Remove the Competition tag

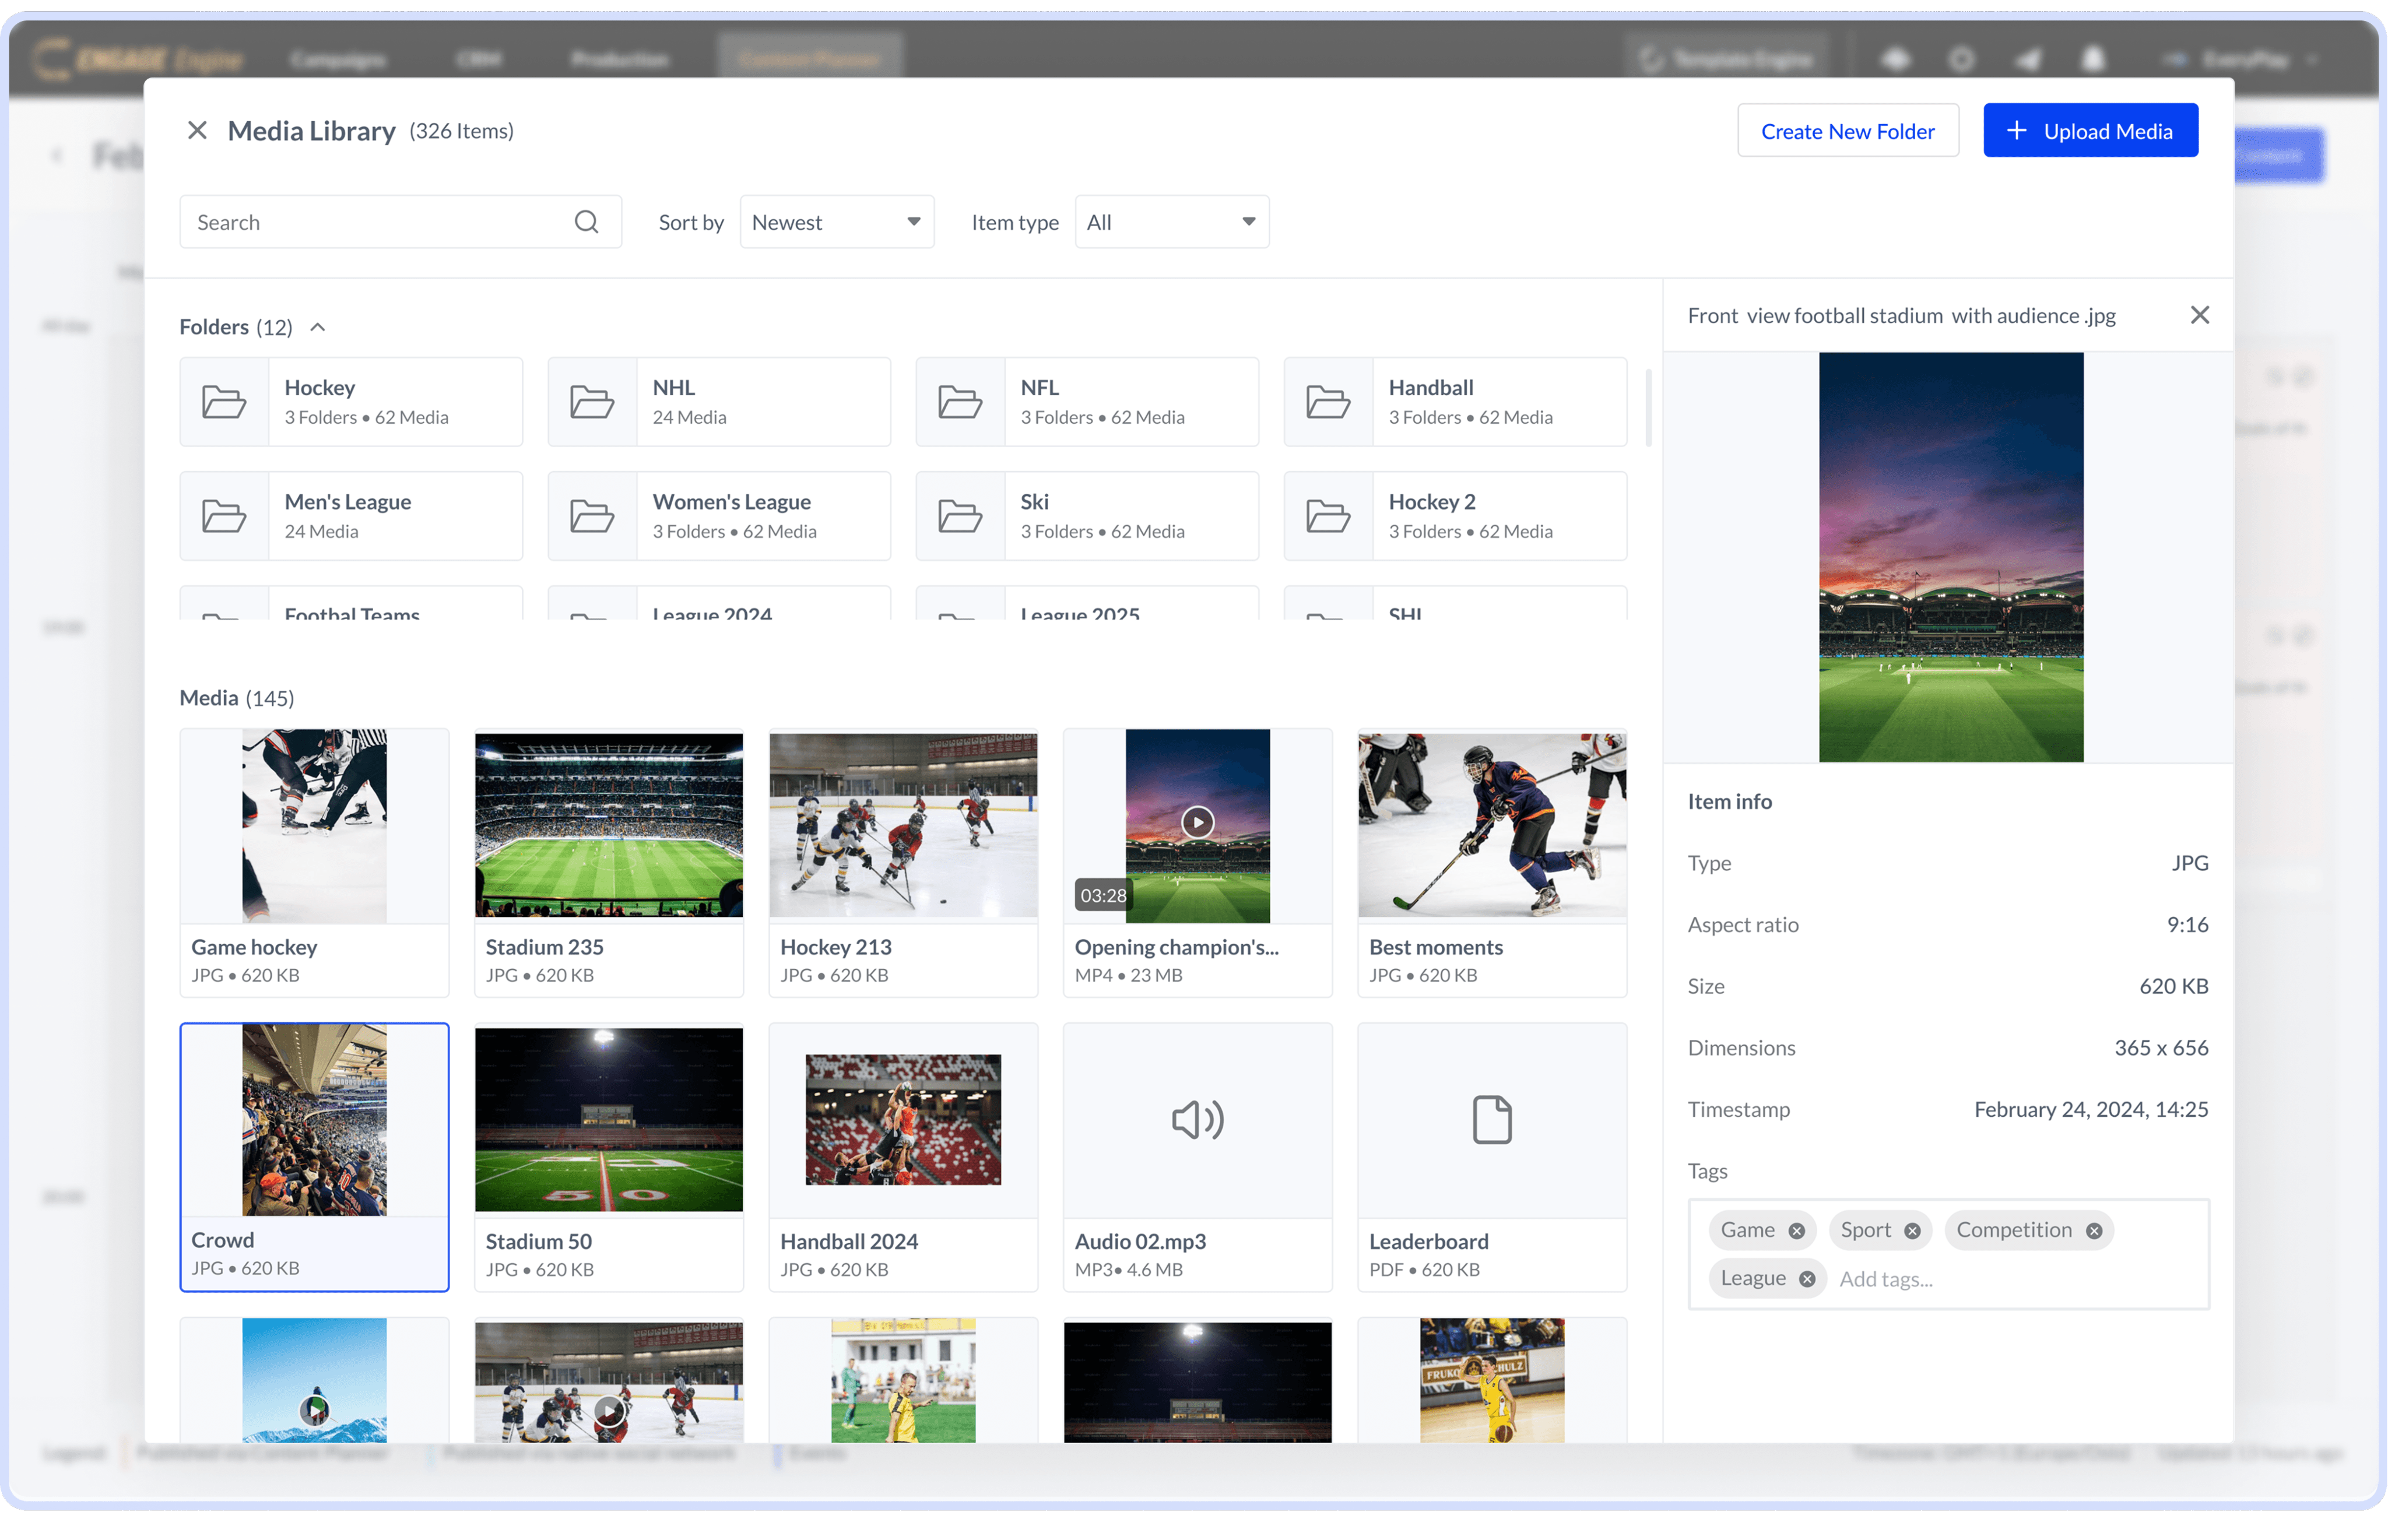[x=2094, y=1231]
